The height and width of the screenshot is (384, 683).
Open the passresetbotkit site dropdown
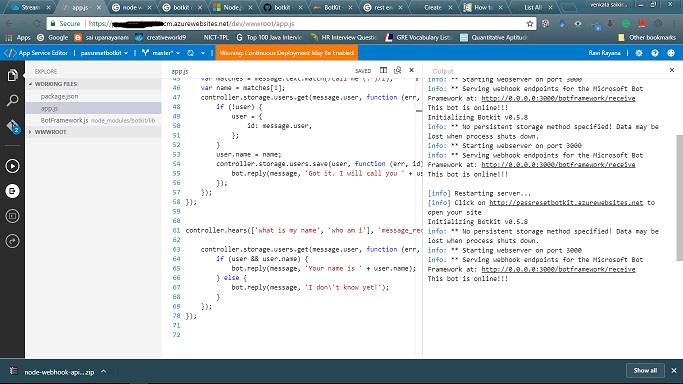pos(104,53)
